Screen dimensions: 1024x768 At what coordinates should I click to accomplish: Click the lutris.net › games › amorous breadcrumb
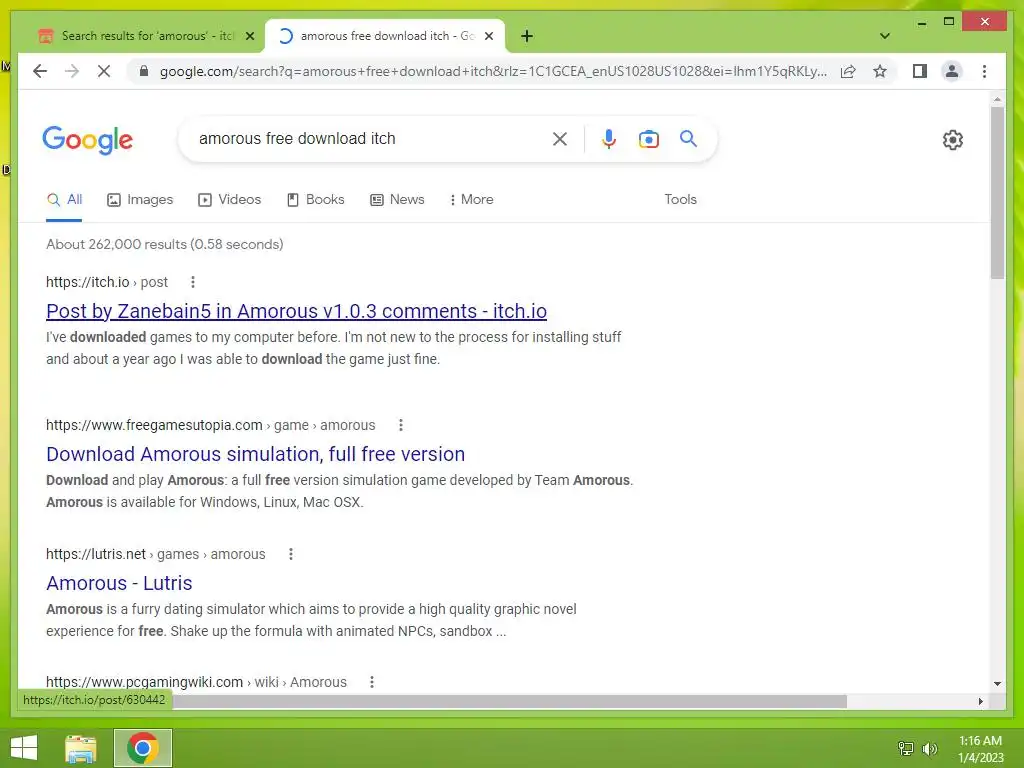tap(155, 554)
